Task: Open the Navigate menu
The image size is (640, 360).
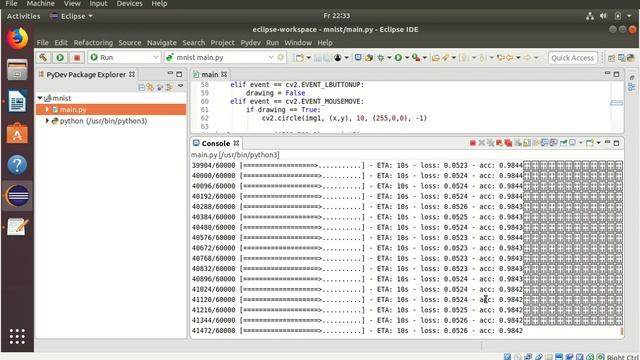Action: pos(162,42)
